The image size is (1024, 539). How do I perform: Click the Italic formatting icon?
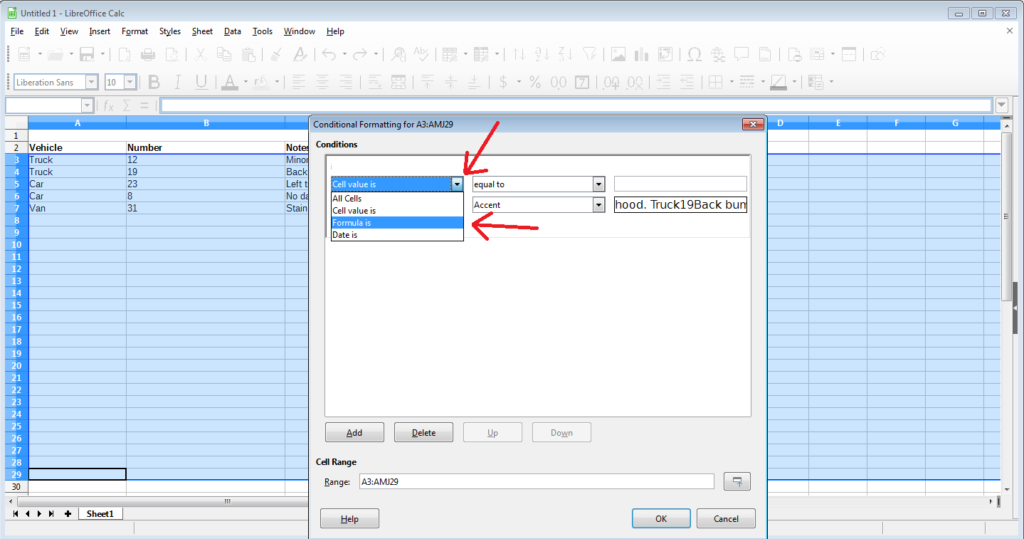(x=178, y=82)
